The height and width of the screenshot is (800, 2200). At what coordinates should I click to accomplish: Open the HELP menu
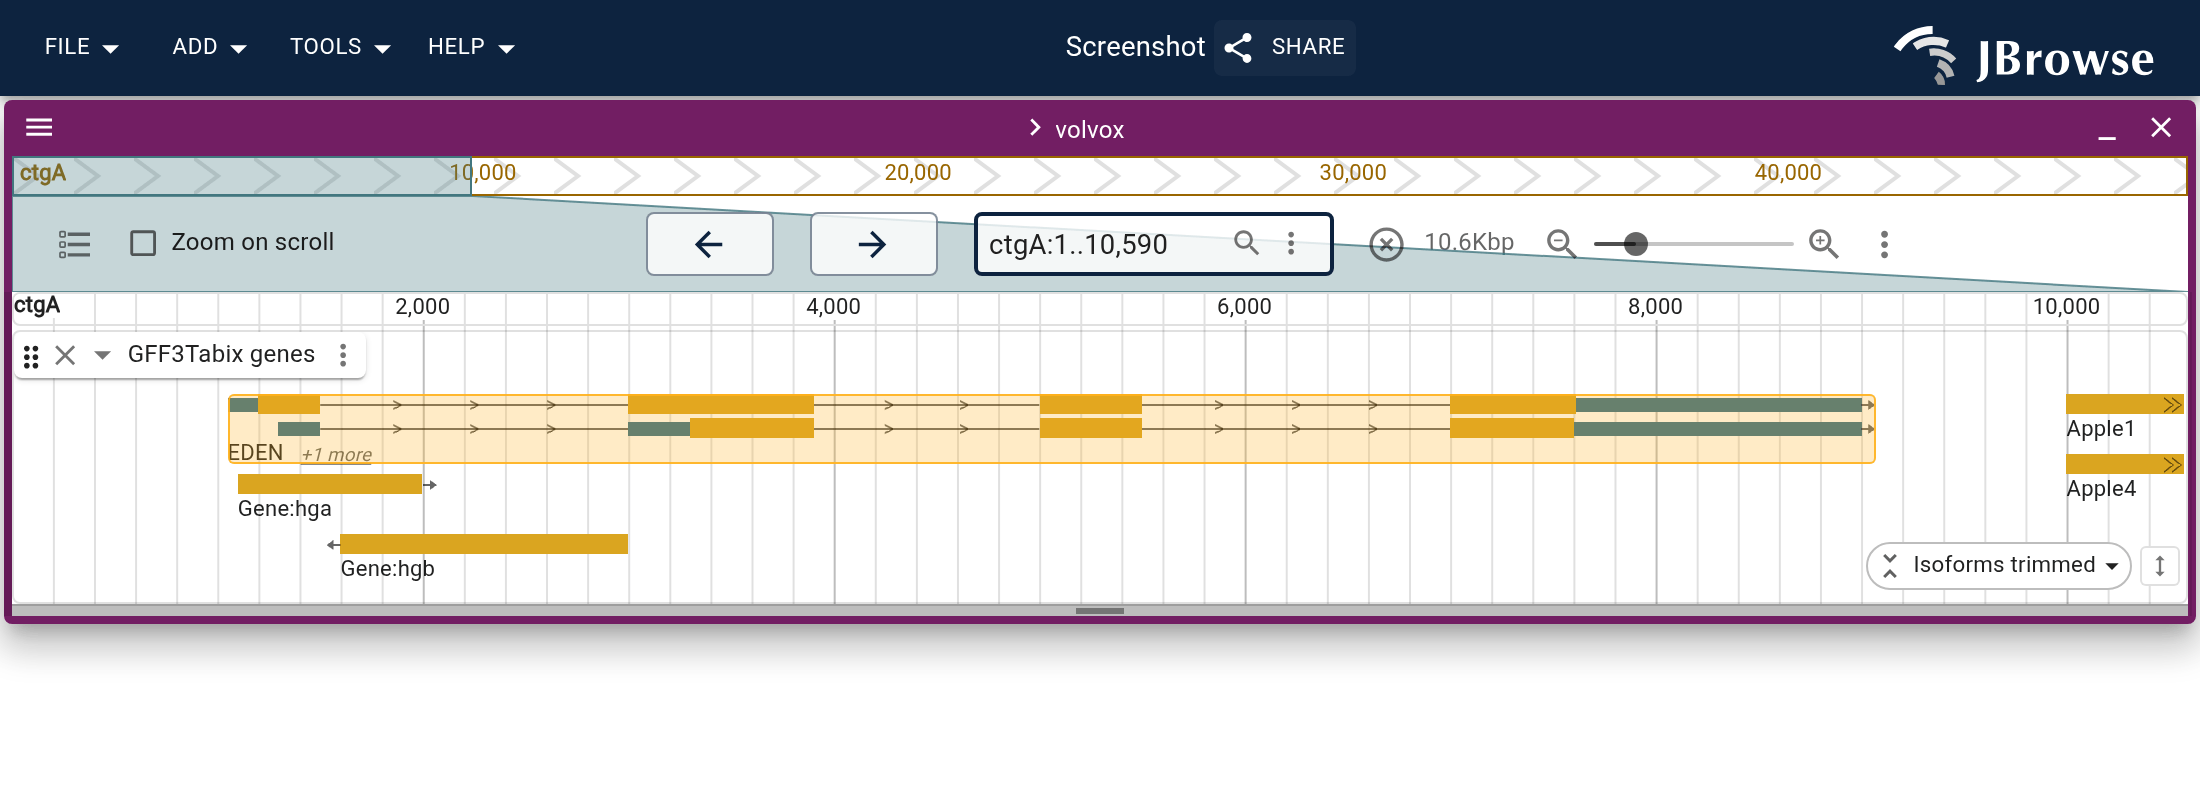[x=470, y=47]
